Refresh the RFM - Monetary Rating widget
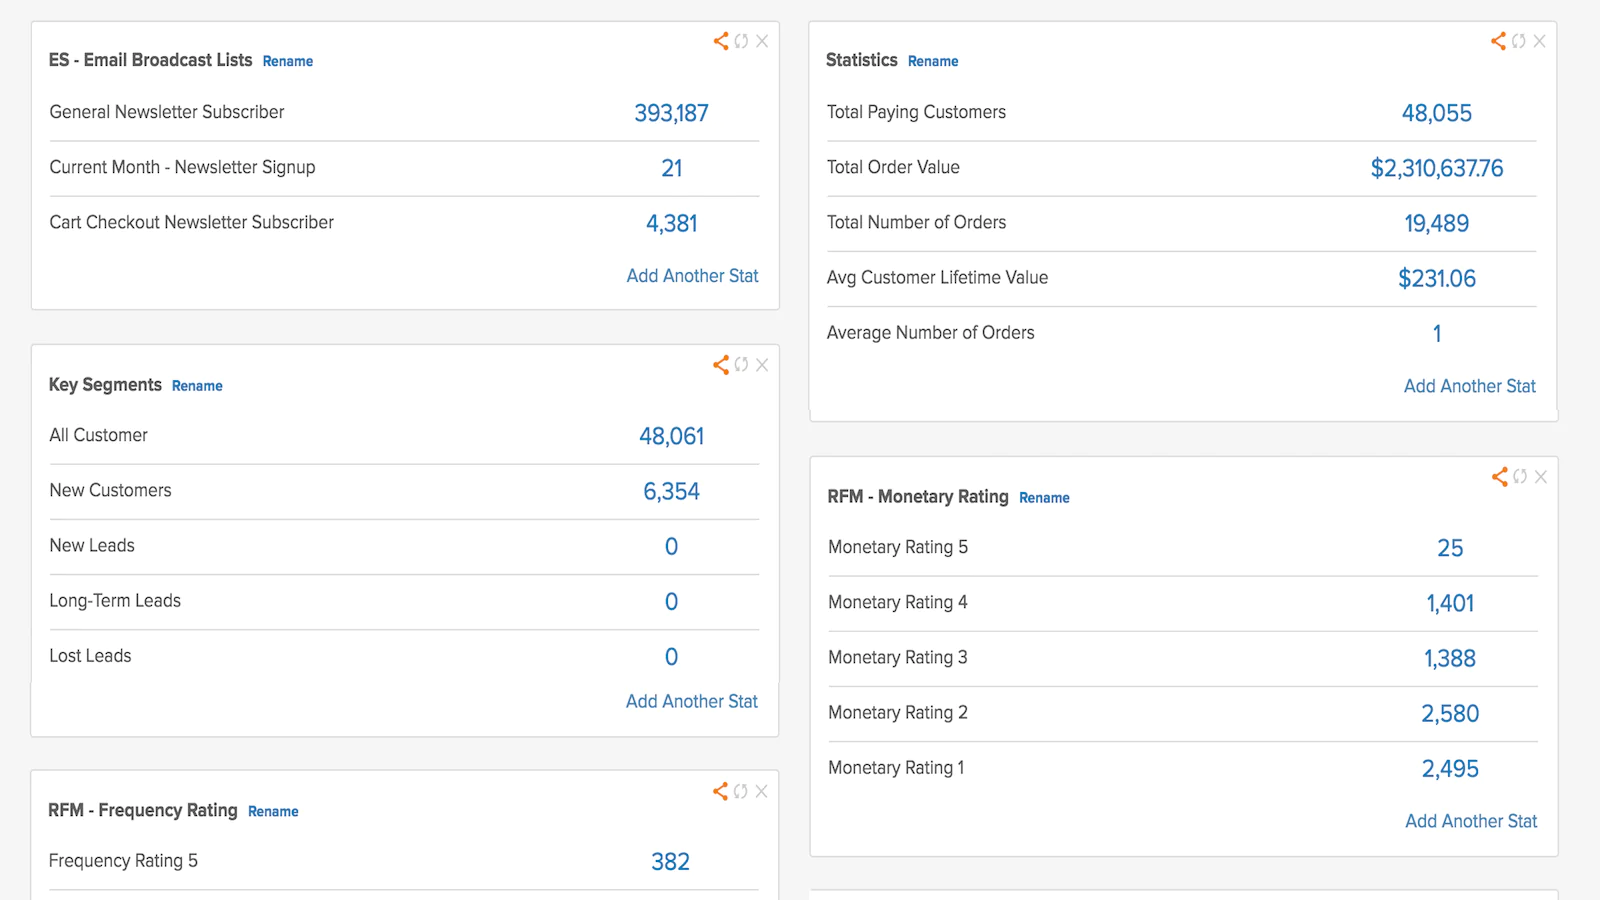The width and height of the screenshot is (1600, 900). pos(1520,477)
